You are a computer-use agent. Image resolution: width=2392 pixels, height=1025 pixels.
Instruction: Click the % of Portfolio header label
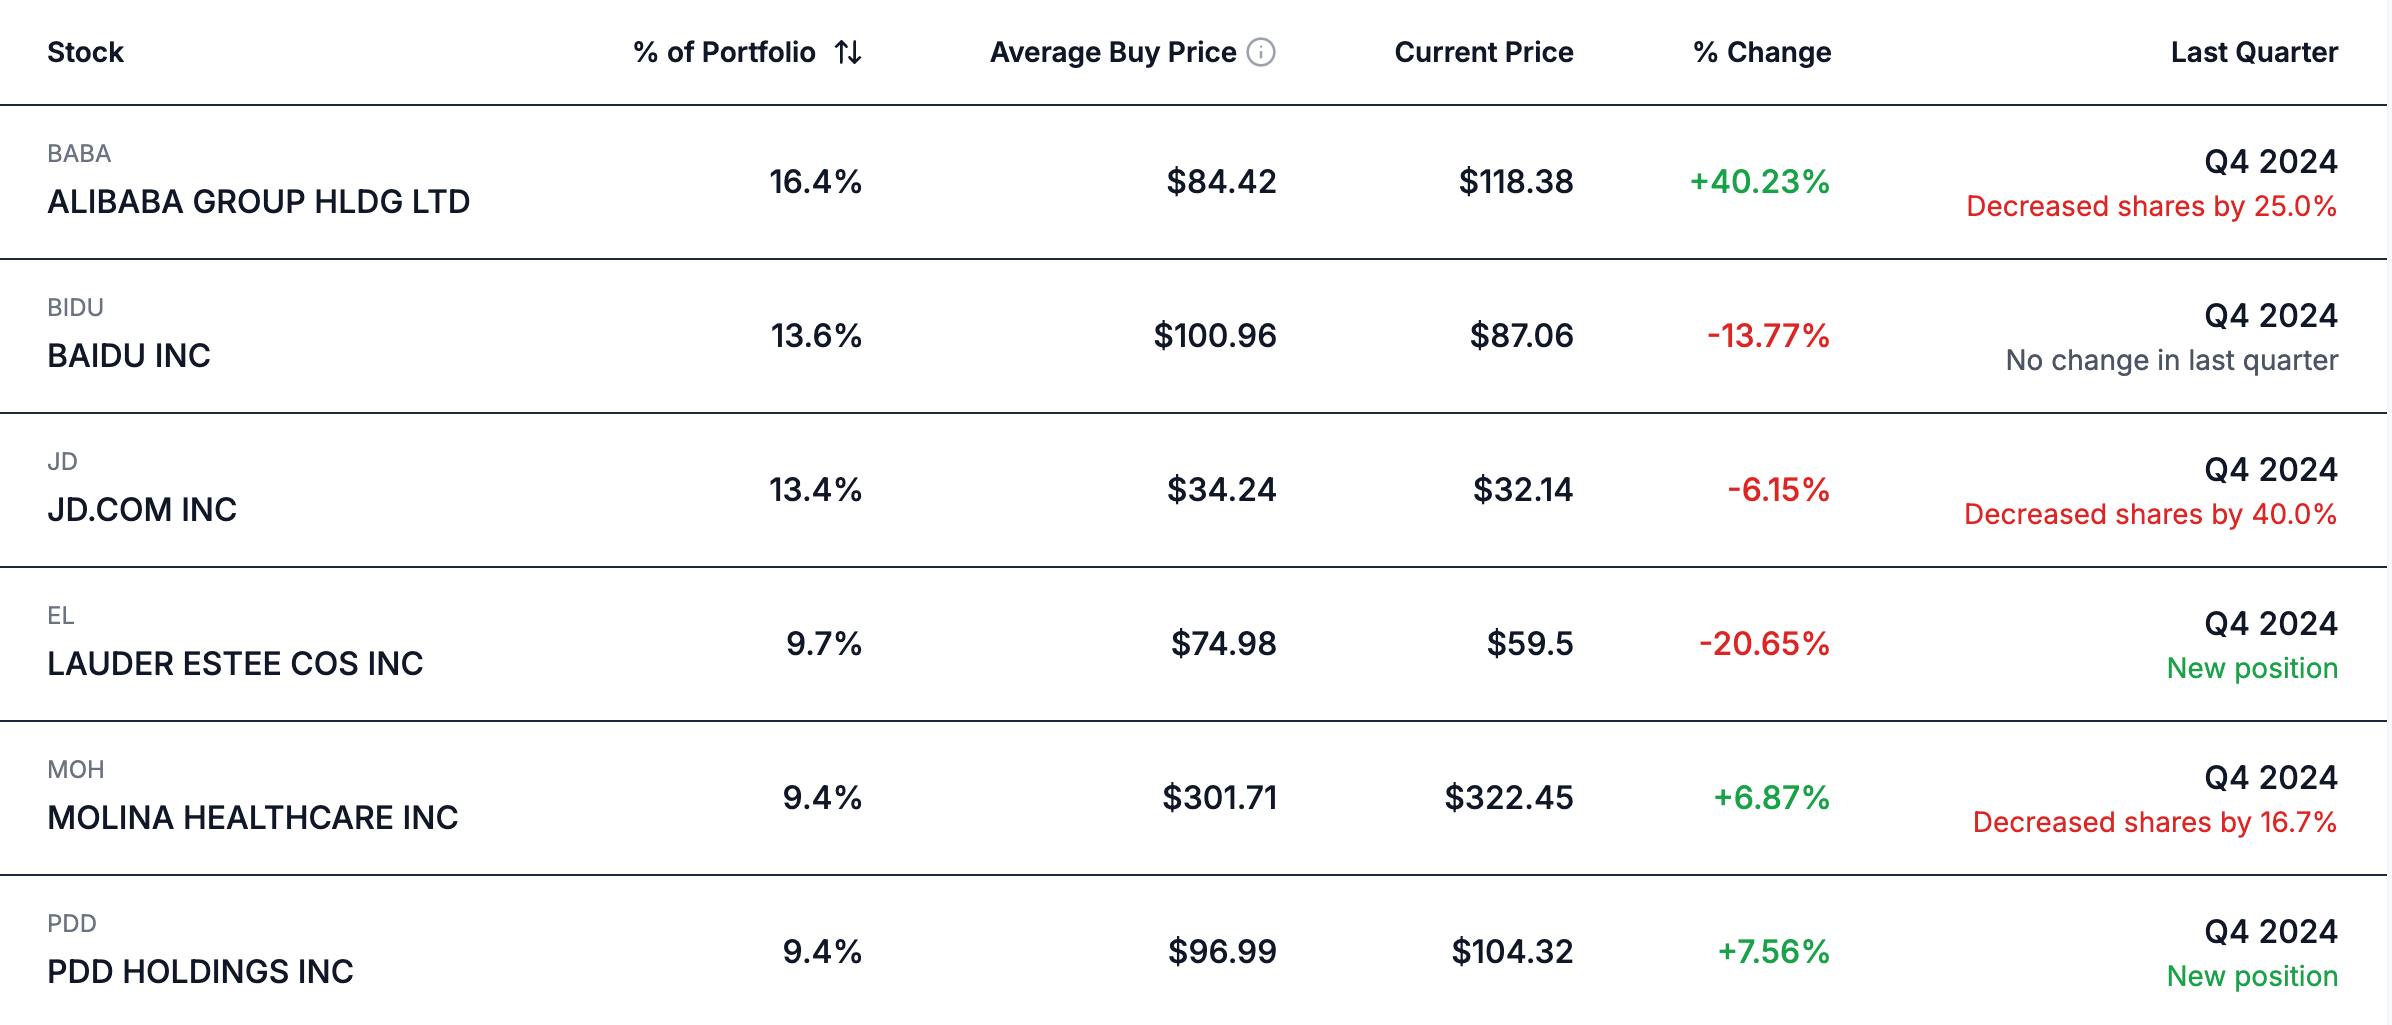(x=725, y=52)
